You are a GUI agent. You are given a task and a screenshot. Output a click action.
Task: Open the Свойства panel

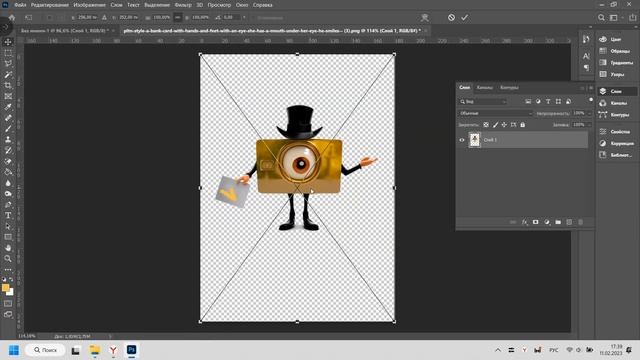pos(617,131)
